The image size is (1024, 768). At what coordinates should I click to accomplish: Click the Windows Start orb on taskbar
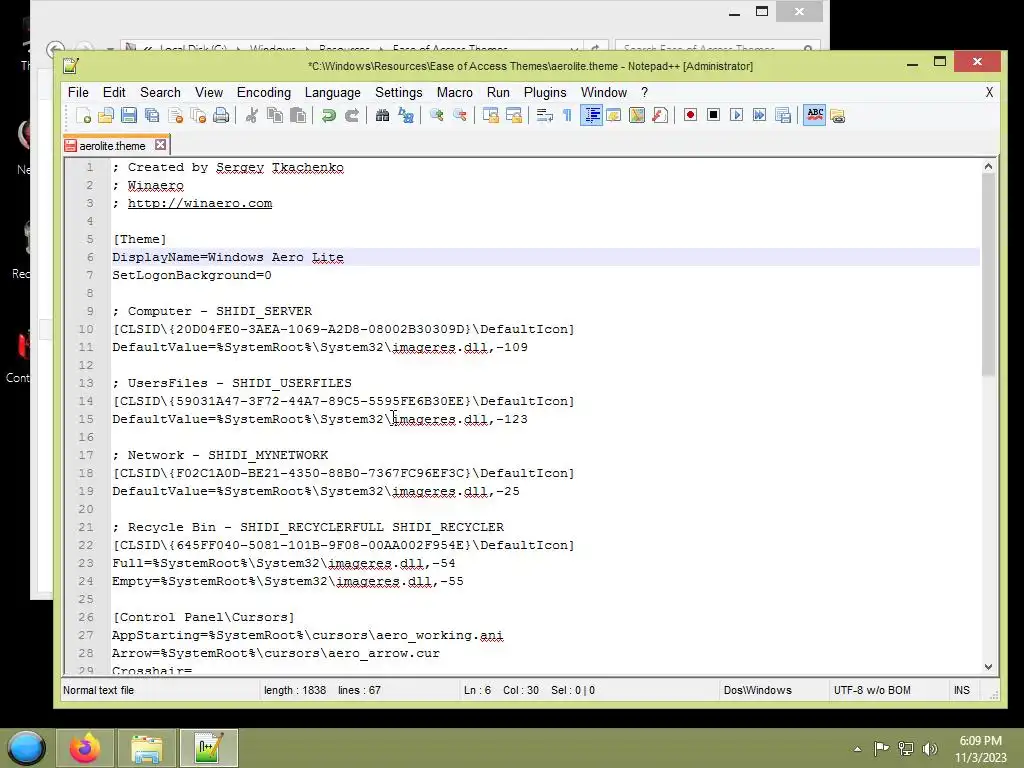(26, 748)
